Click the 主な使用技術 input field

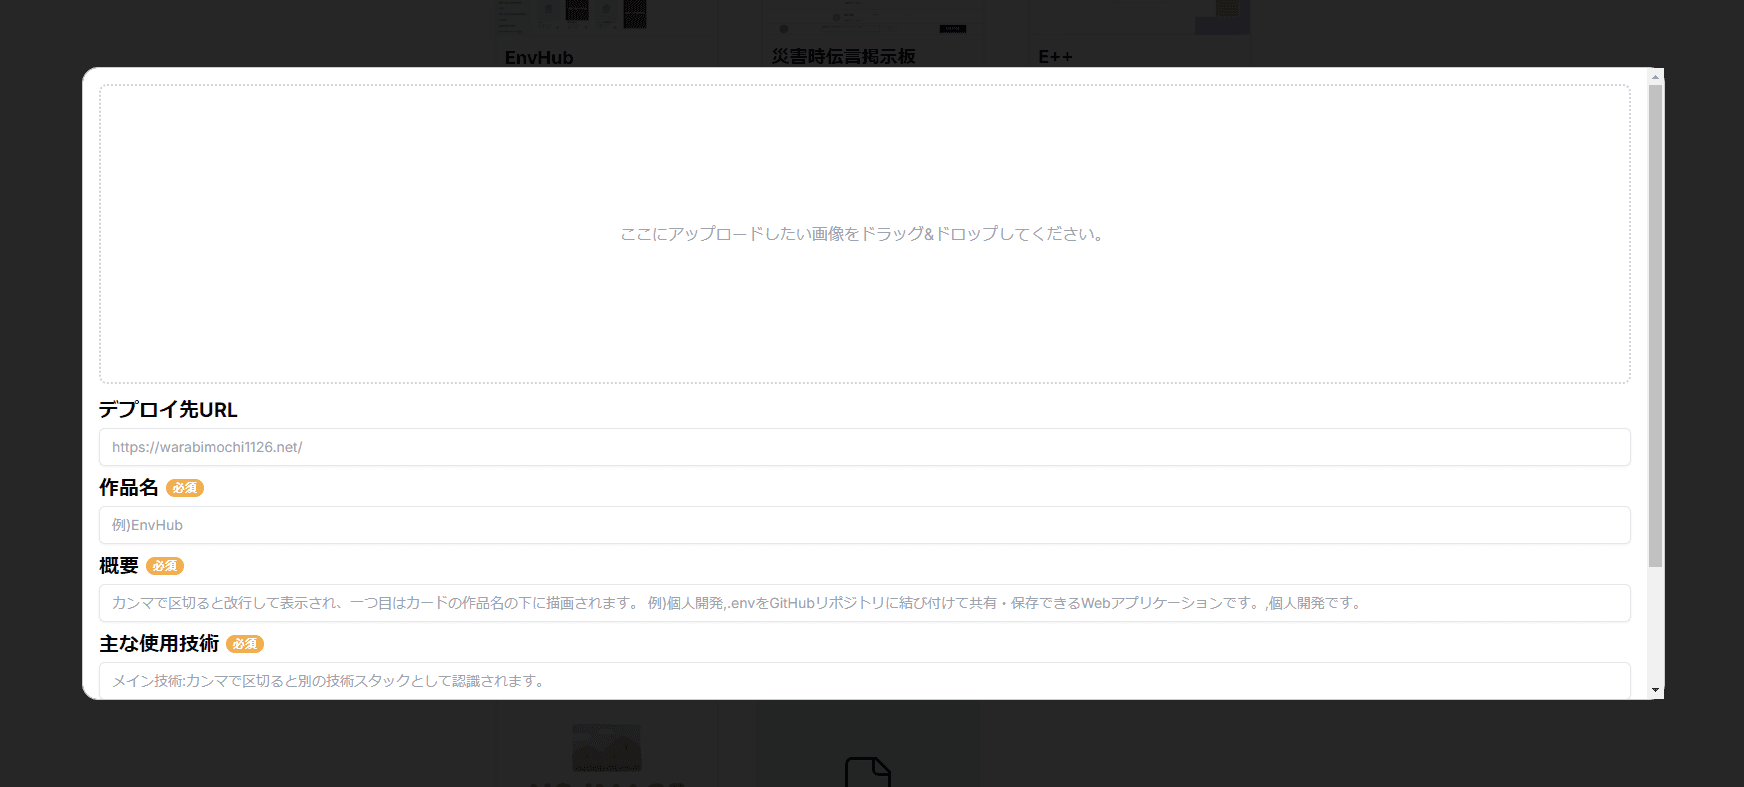click(865, 681)
